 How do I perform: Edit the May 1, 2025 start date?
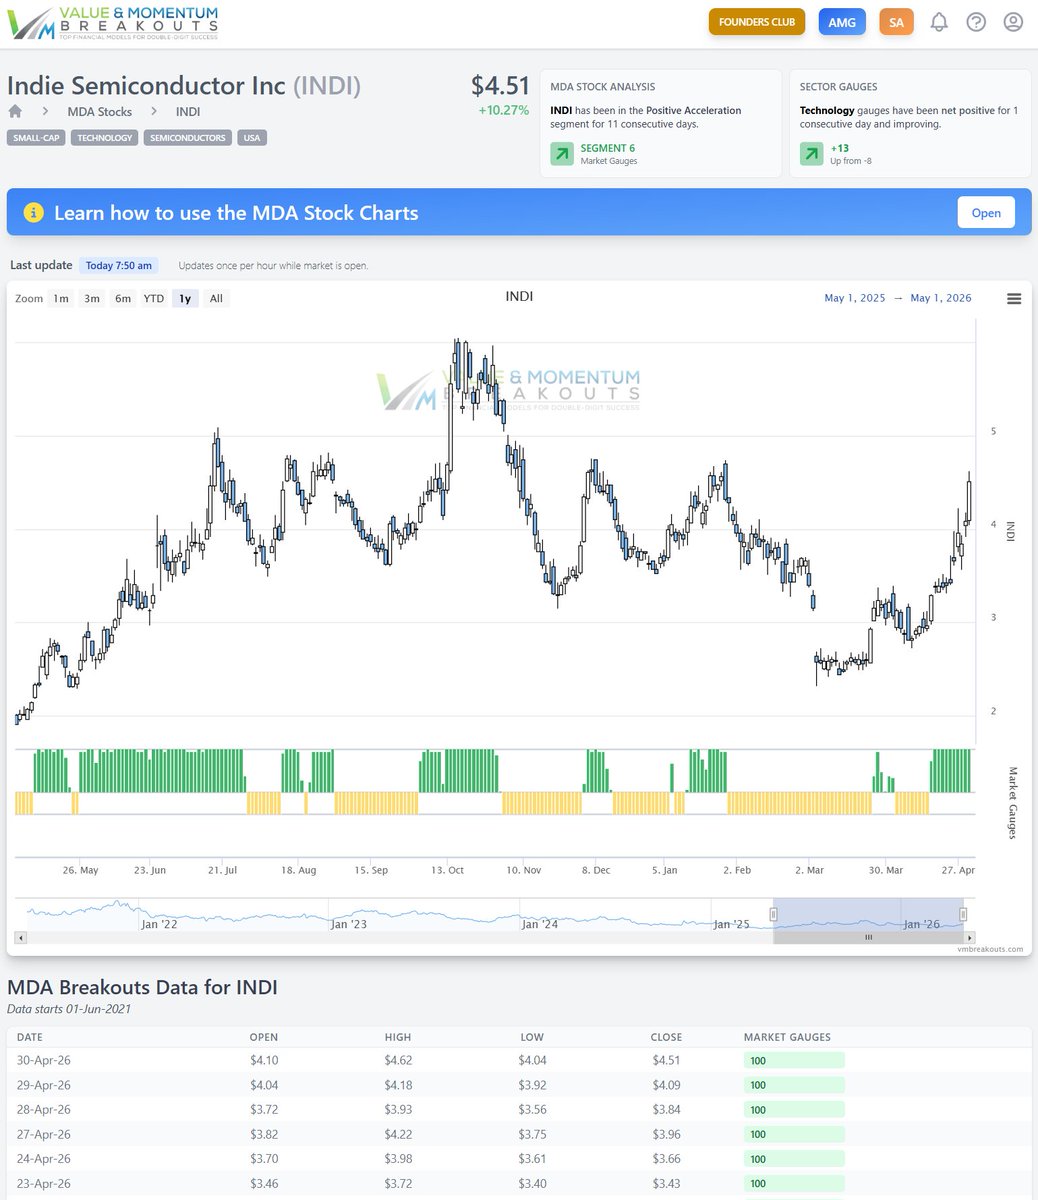pos(855,298)
